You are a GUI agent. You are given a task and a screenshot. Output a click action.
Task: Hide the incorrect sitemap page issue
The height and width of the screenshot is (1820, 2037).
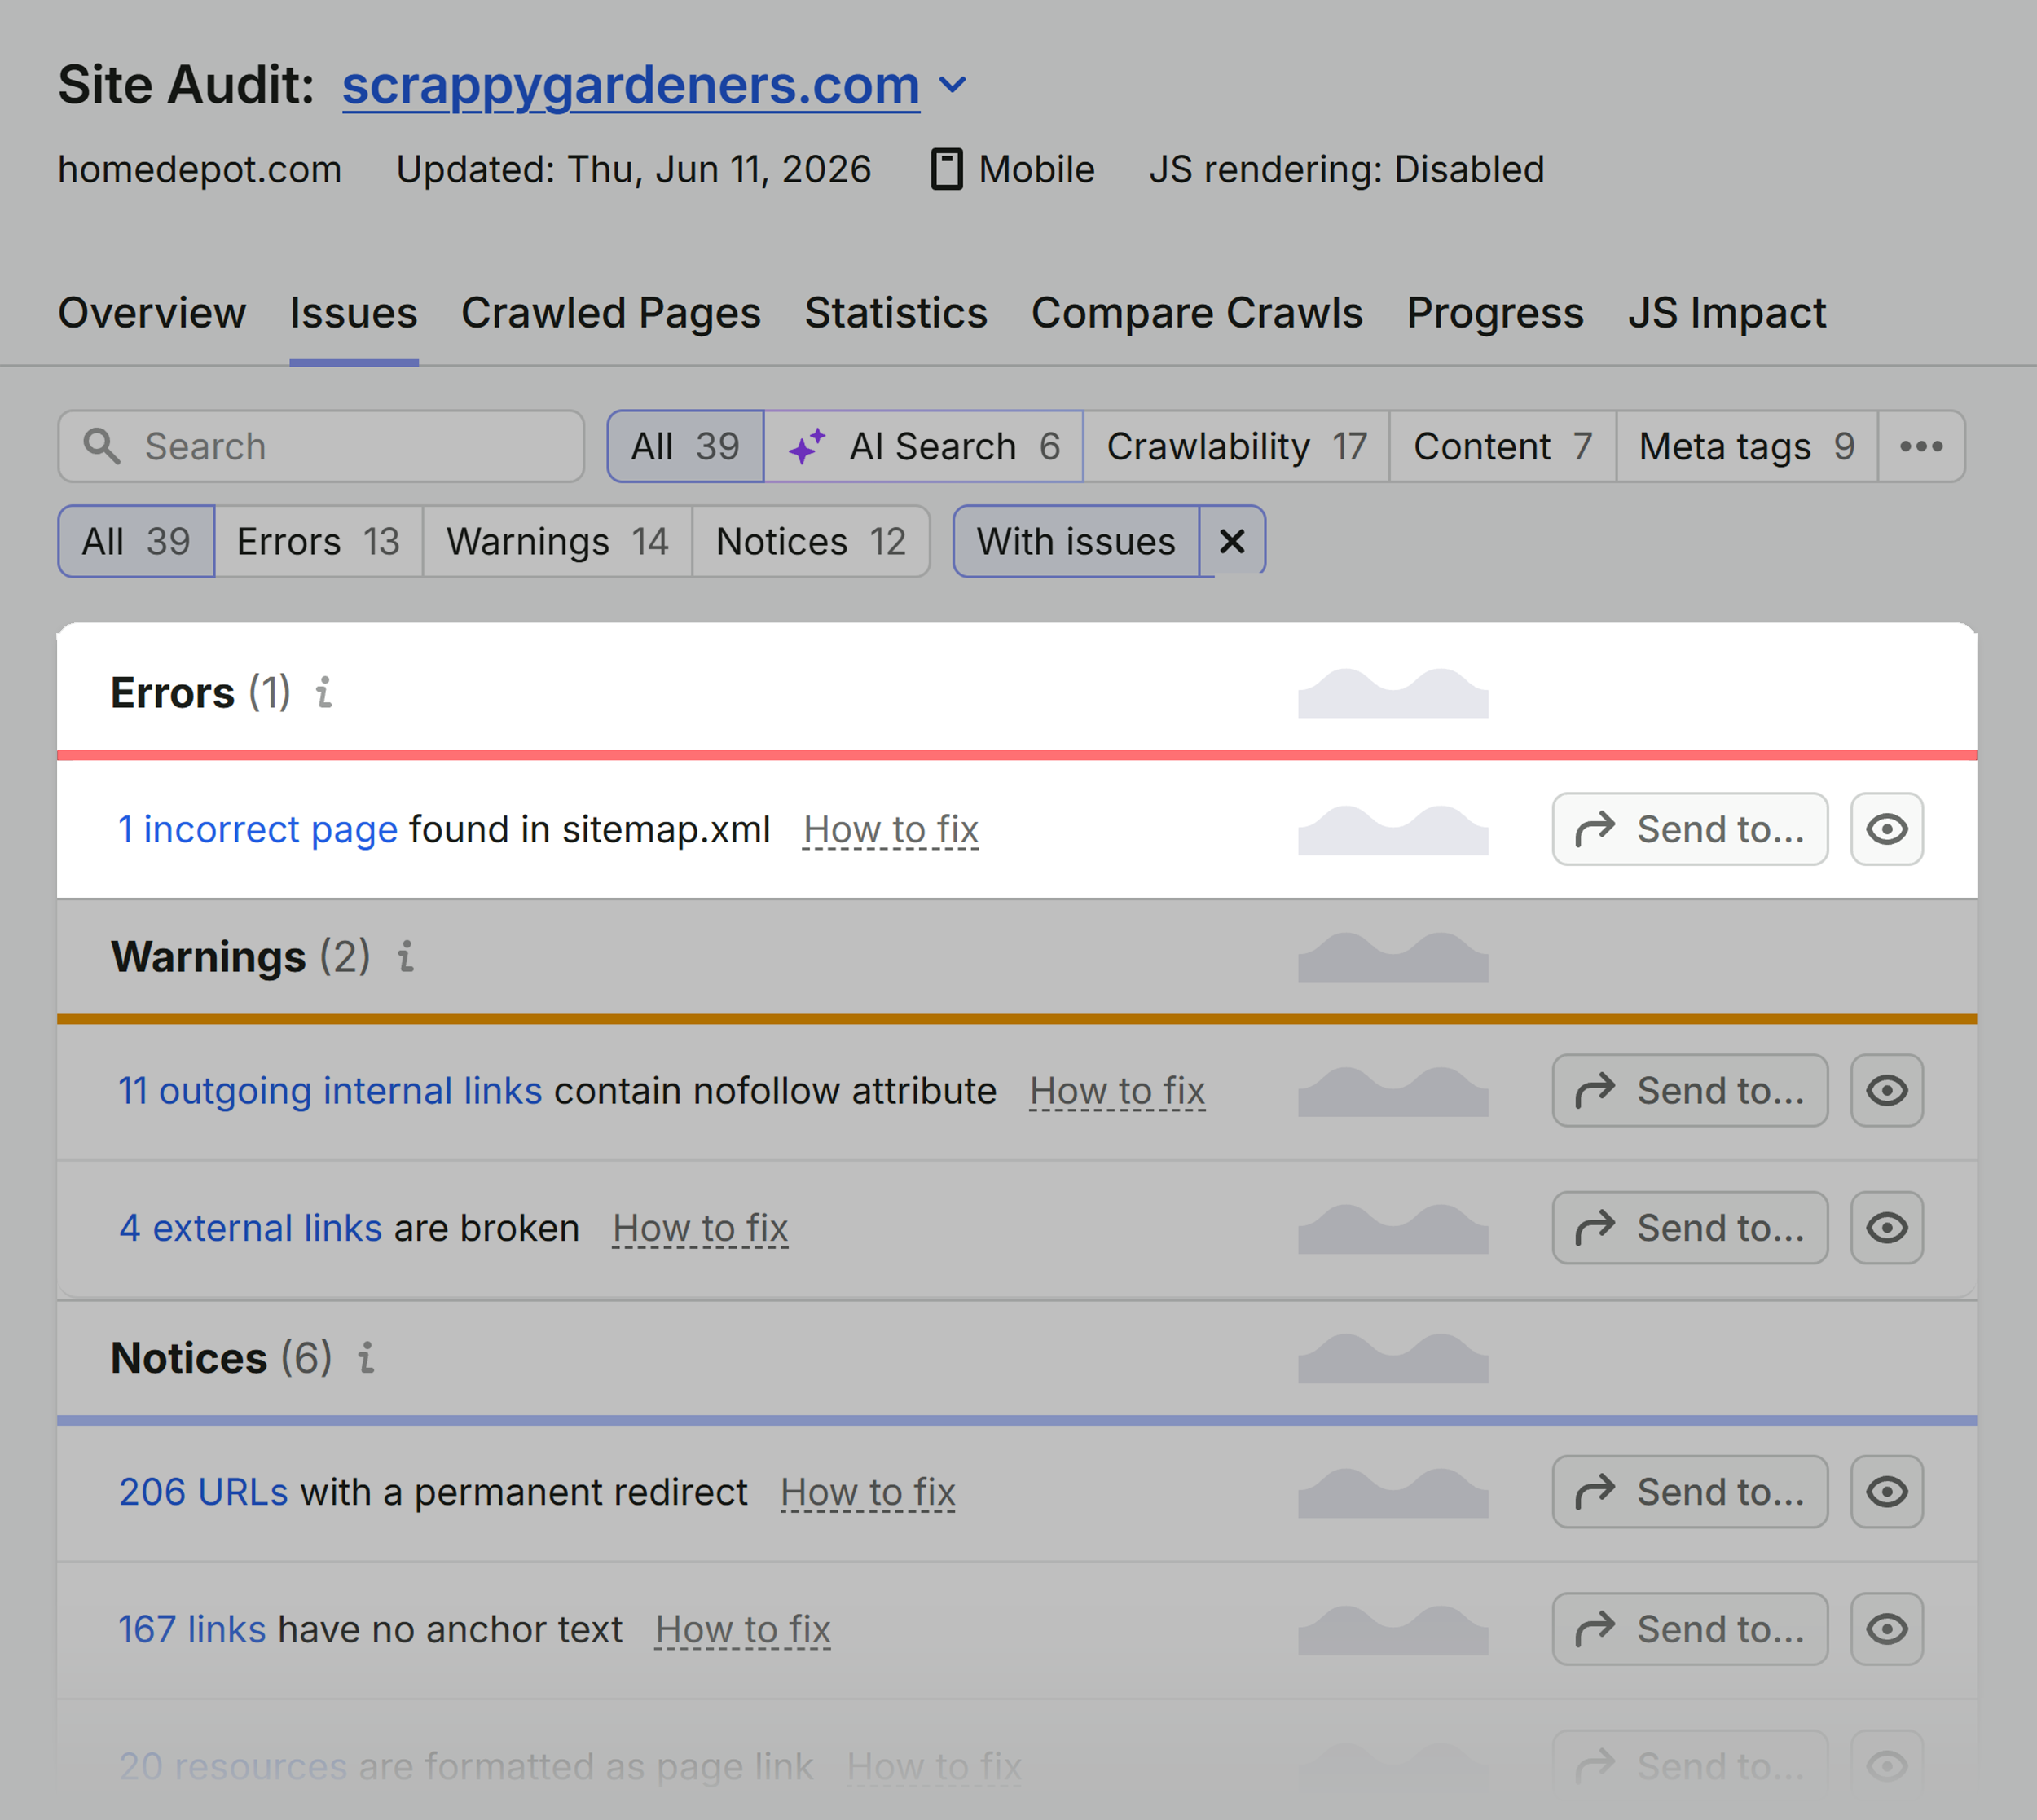click(1887, 829)
